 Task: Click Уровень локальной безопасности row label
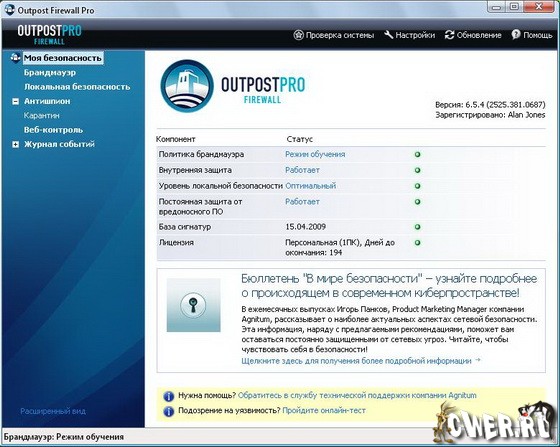220,186
